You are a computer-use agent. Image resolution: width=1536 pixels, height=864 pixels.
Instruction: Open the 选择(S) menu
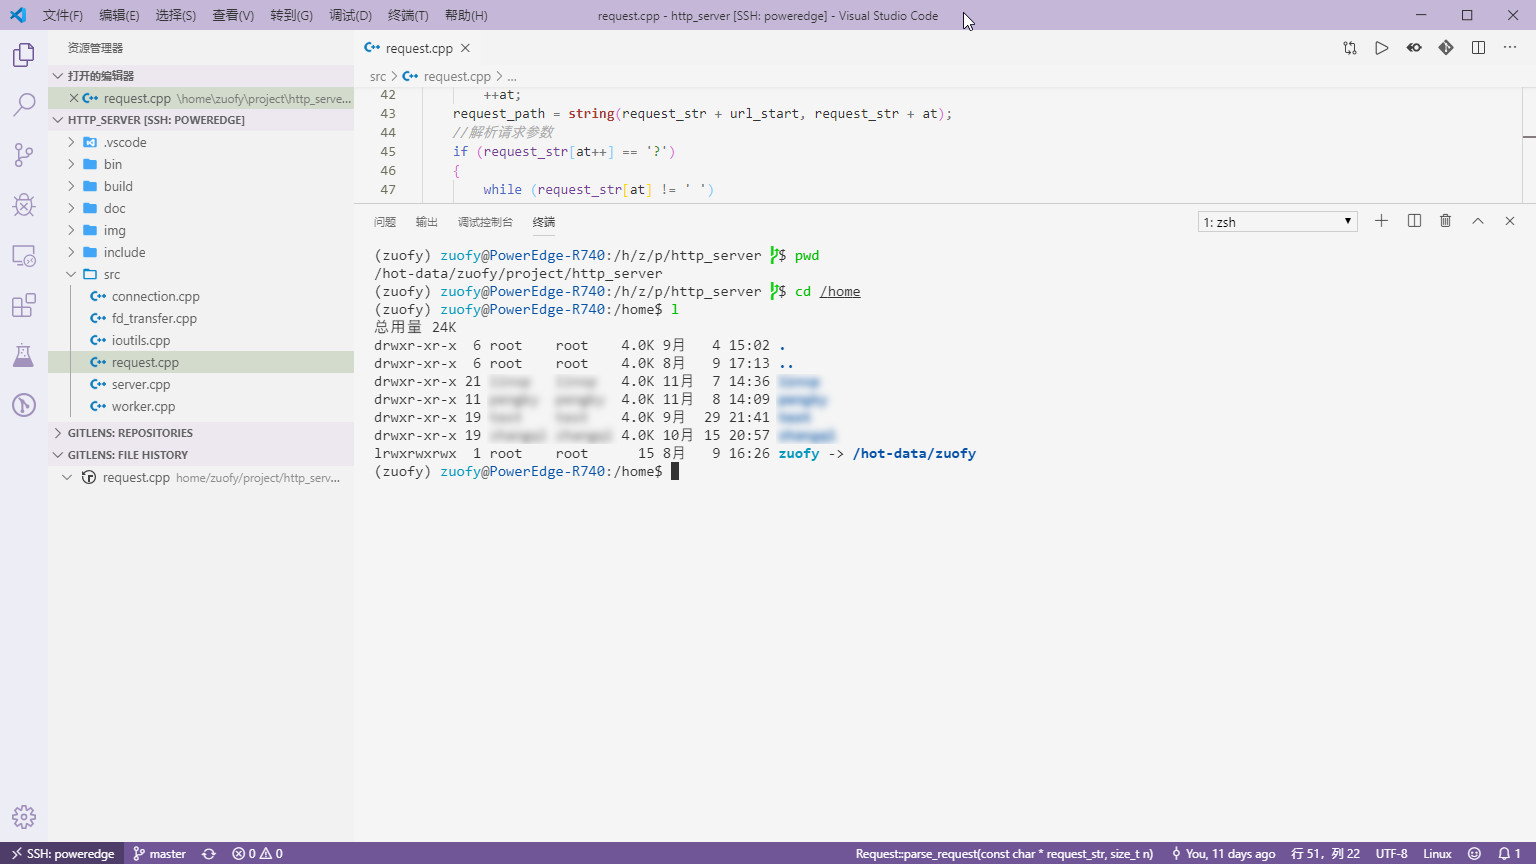[x=176, y=15]
